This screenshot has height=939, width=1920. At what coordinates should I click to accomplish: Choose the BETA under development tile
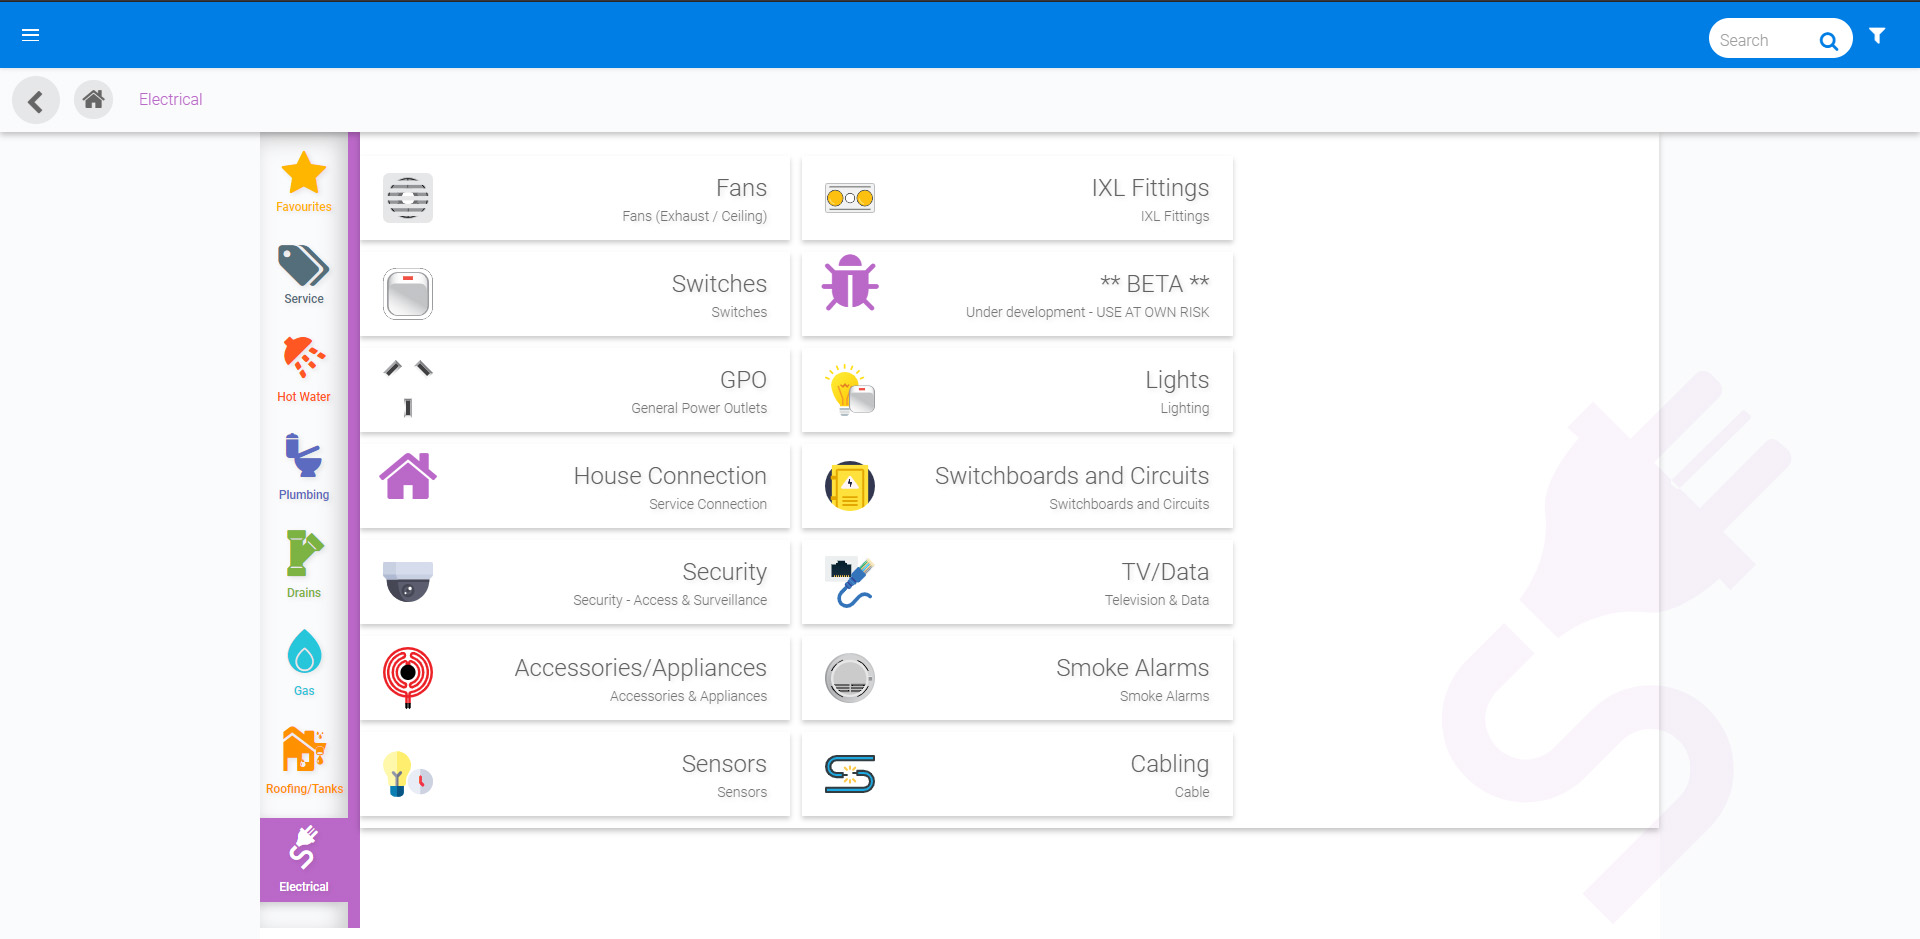[1017, 295]
